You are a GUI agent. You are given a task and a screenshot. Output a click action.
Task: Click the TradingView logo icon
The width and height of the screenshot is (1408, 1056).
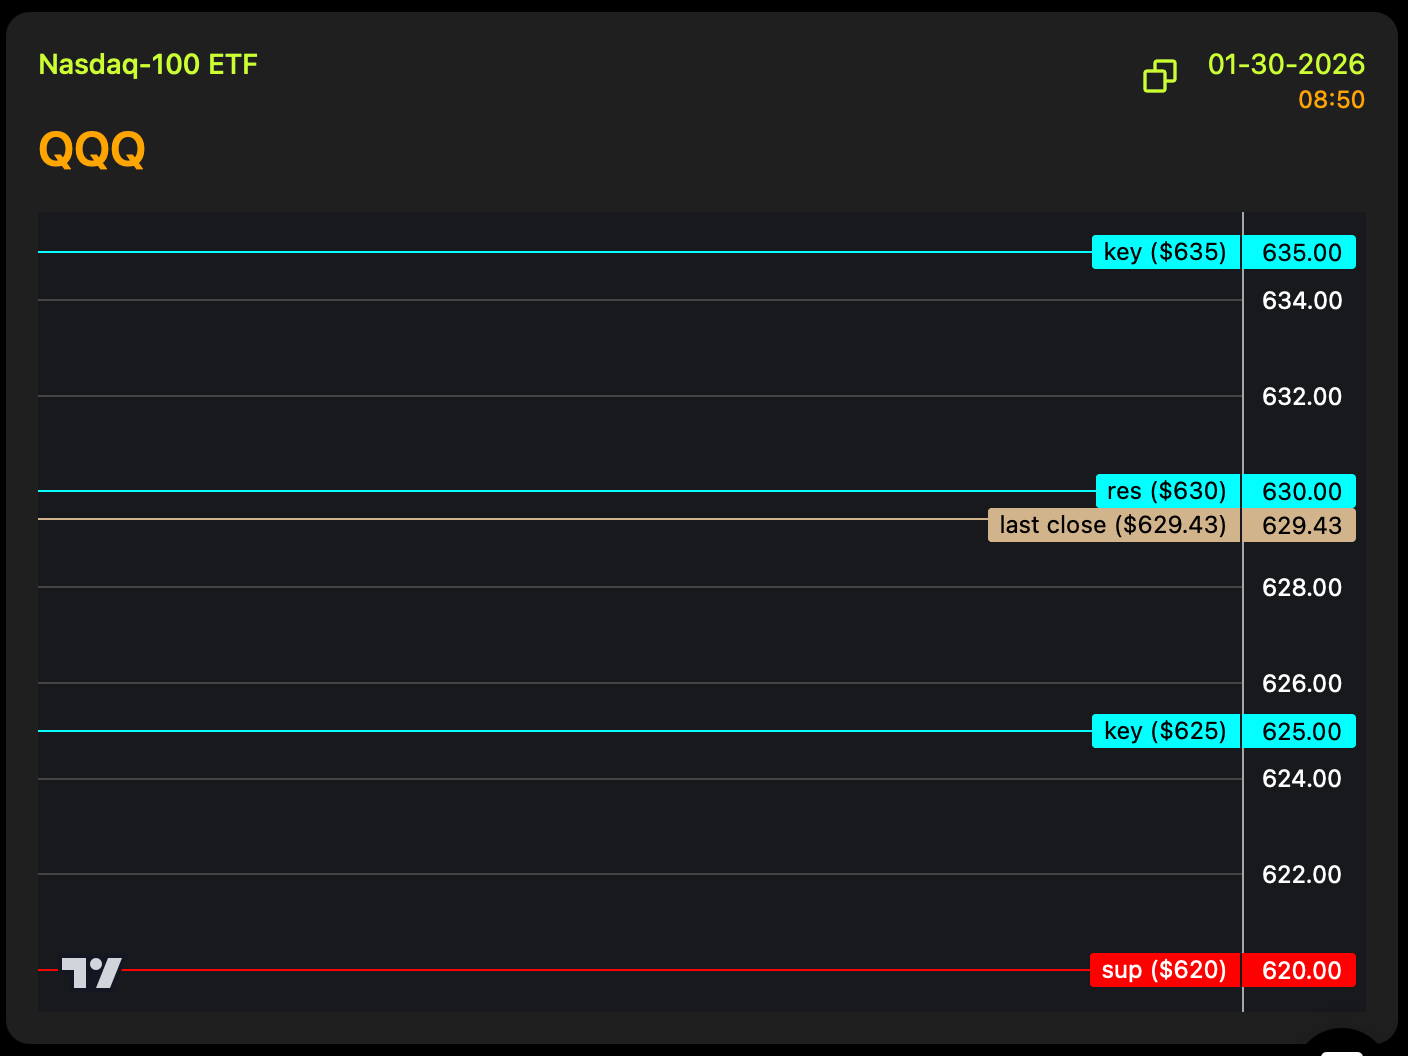tap(91, 972)
